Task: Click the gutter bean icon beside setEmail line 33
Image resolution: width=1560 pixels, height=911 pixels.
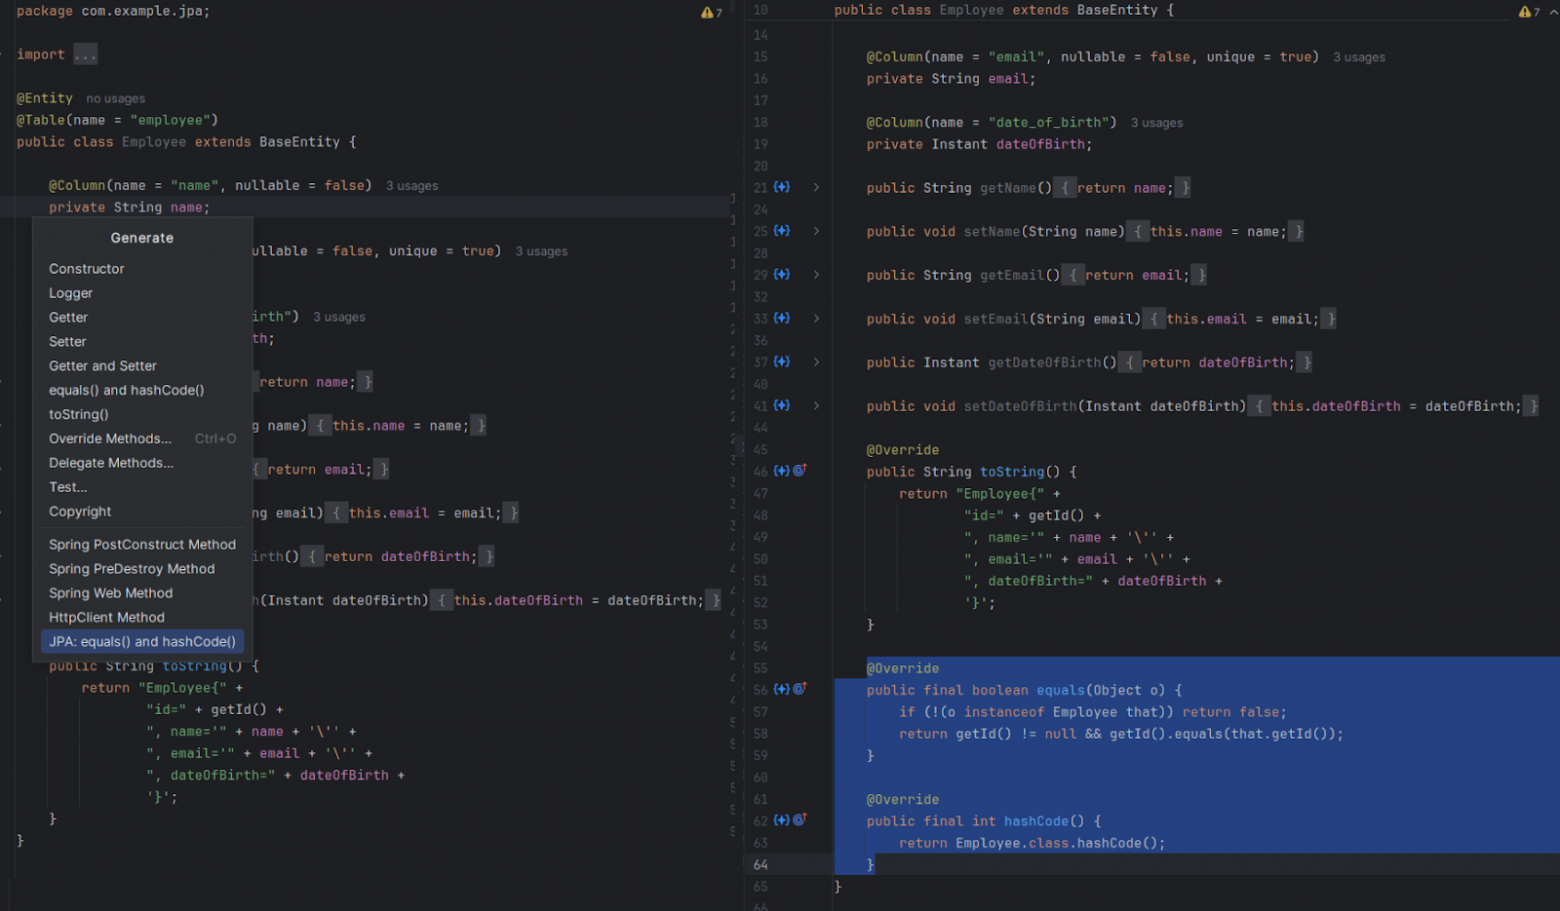Action: click(782, 318)
